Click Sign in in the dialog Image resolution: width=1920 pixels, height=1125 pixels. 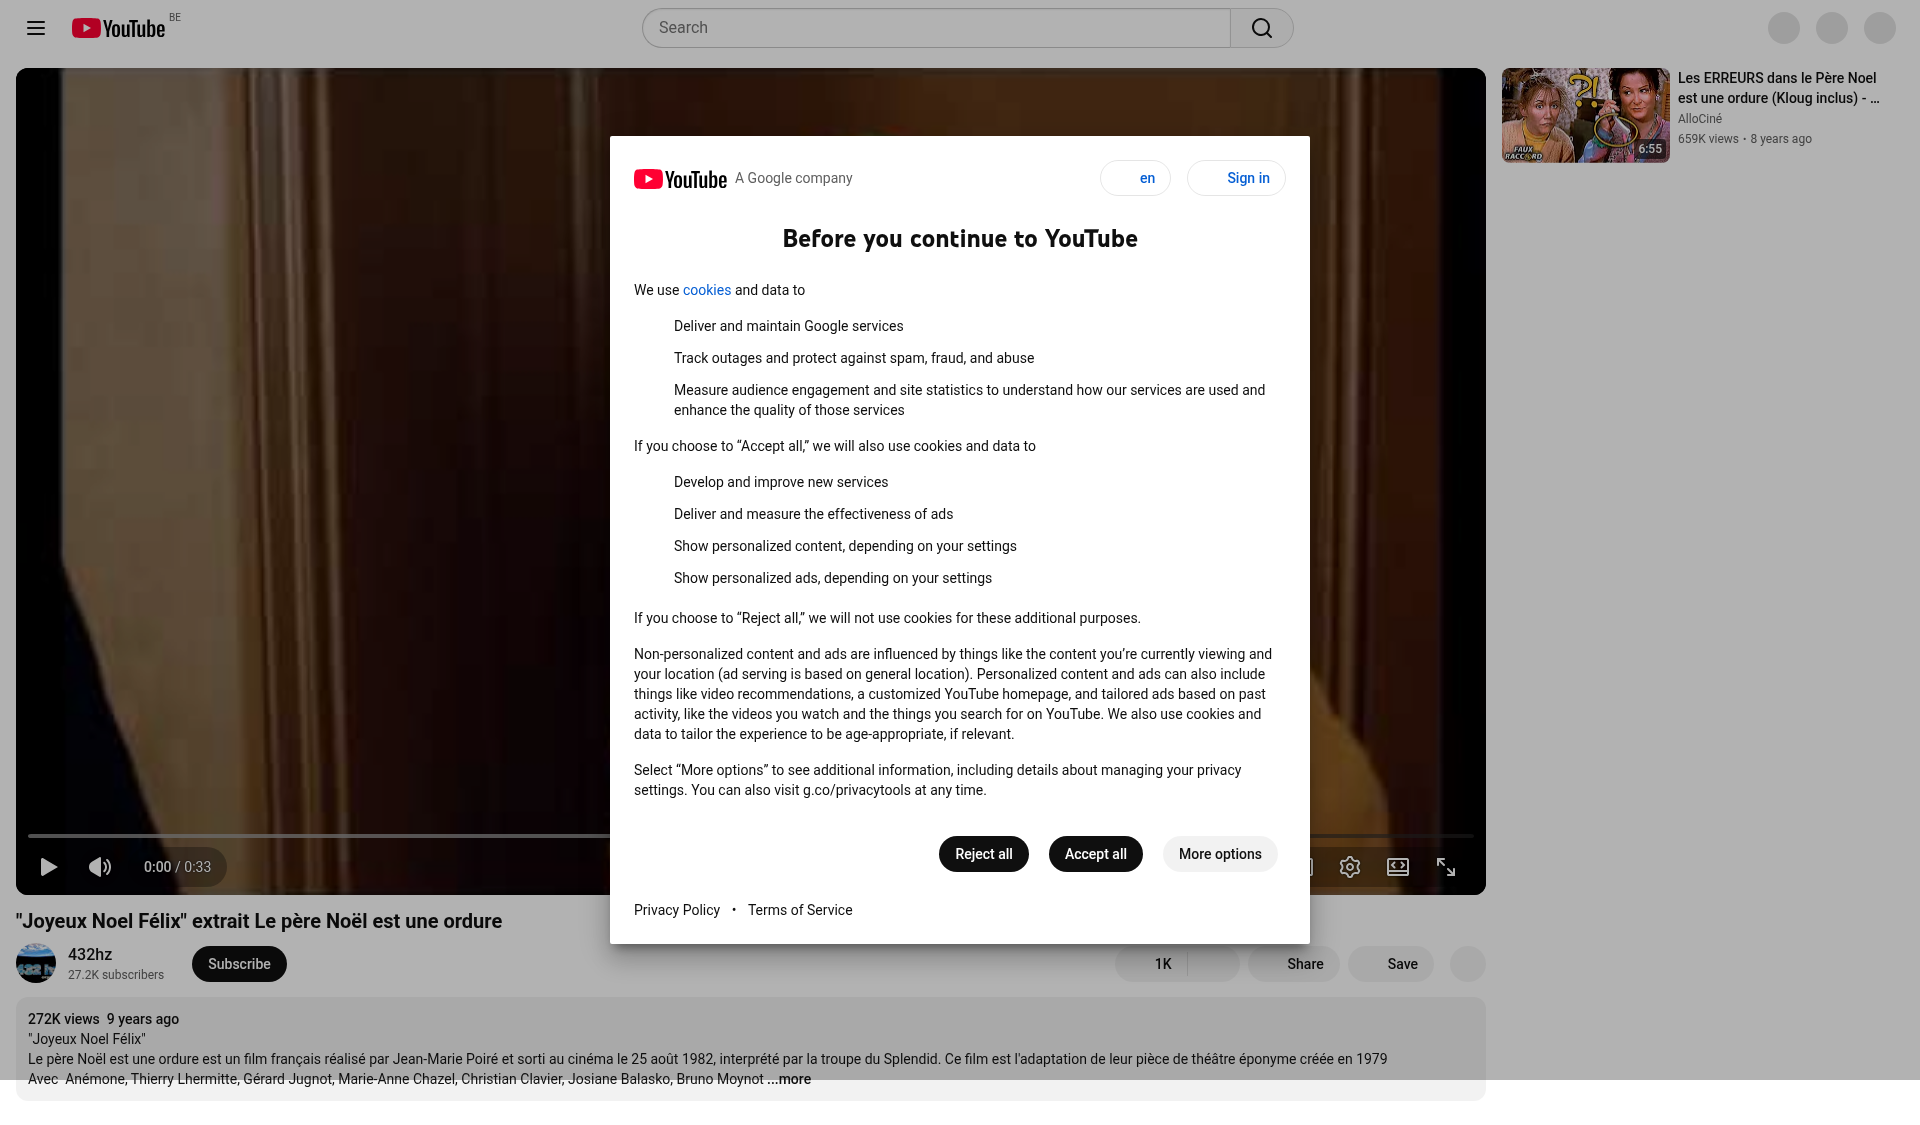(x=1236, y=178)
